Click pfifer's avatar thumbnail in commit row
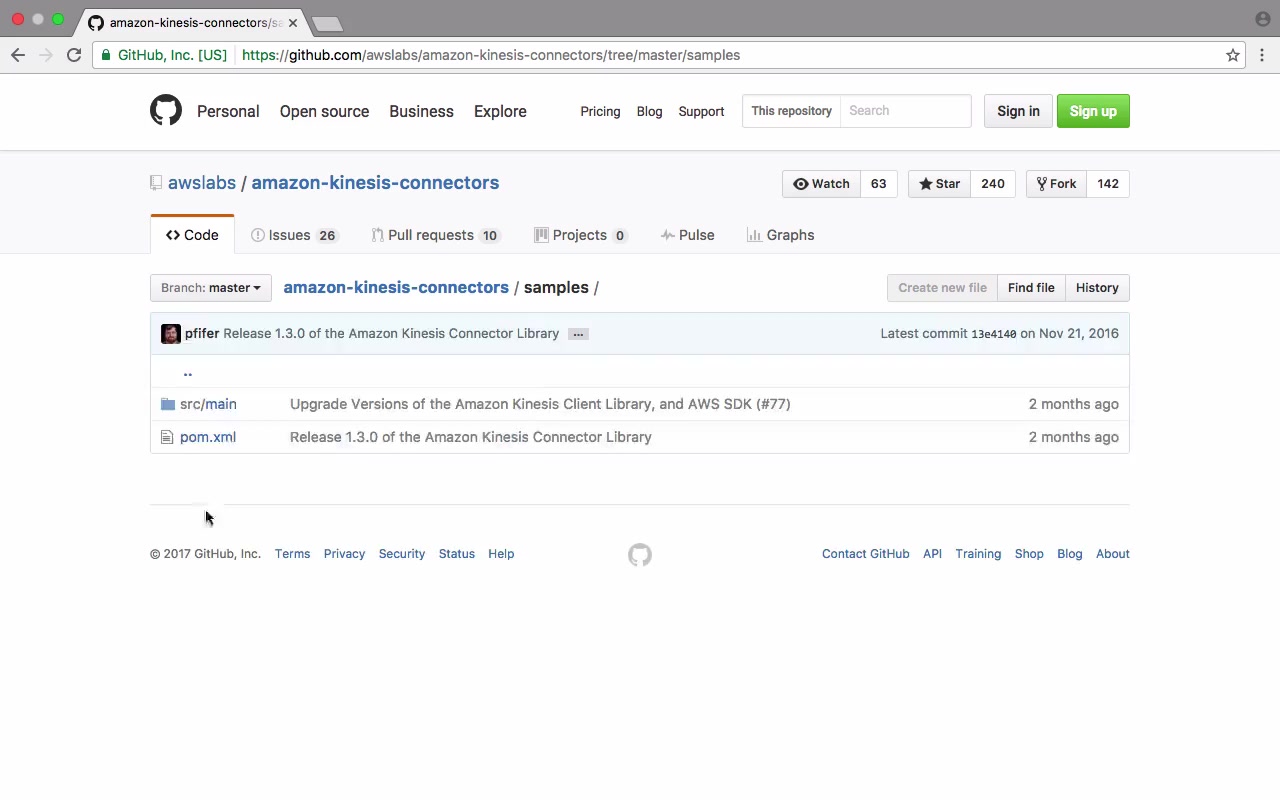 tap(171, 333)
